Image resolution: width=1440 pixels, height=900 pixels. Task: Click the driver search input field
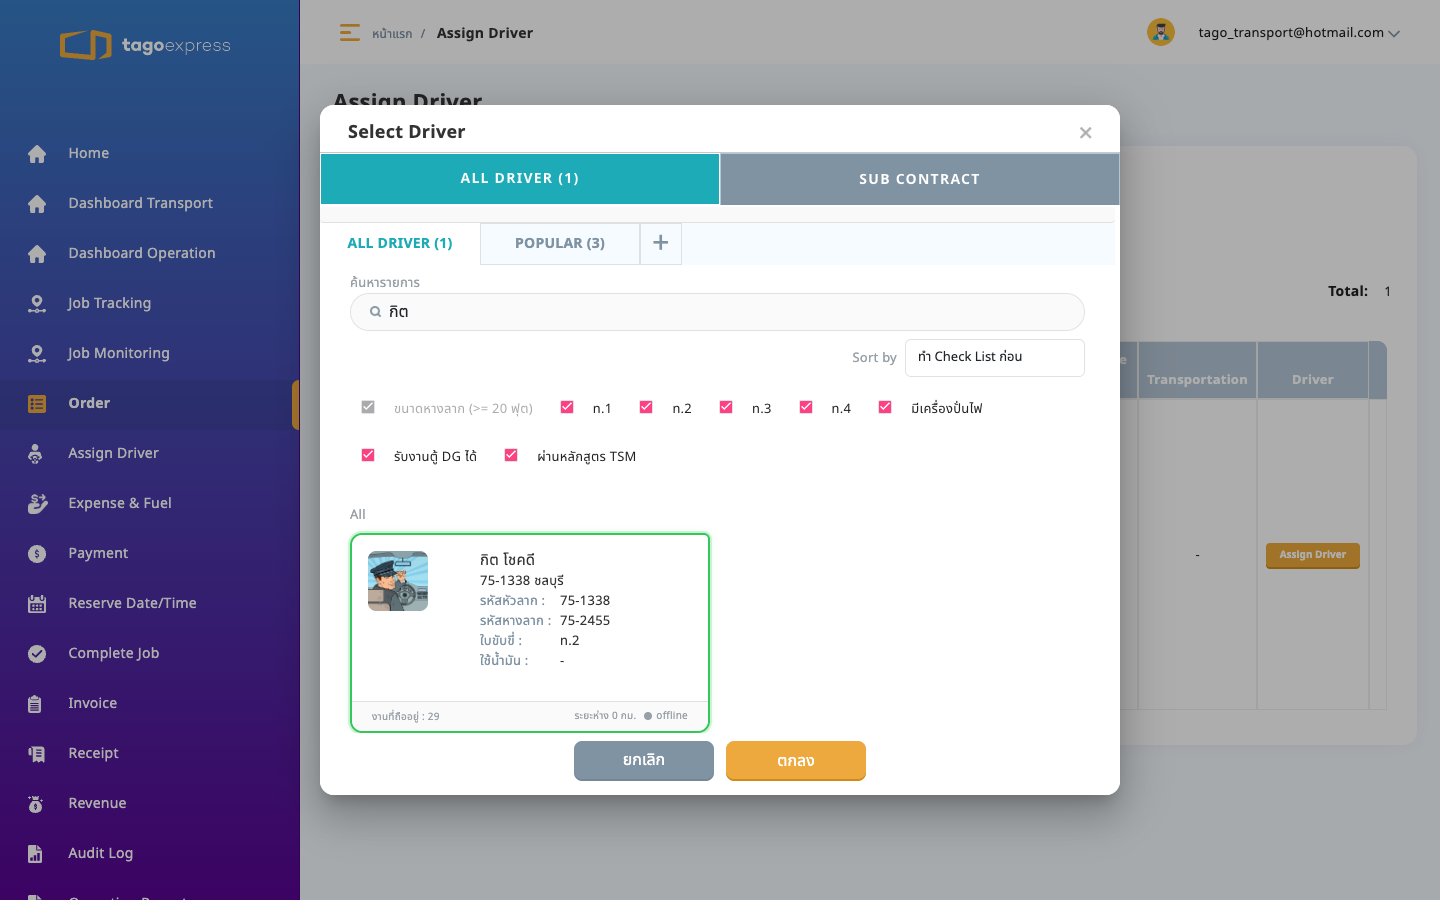pyautogui.click(x=717, y=312)
